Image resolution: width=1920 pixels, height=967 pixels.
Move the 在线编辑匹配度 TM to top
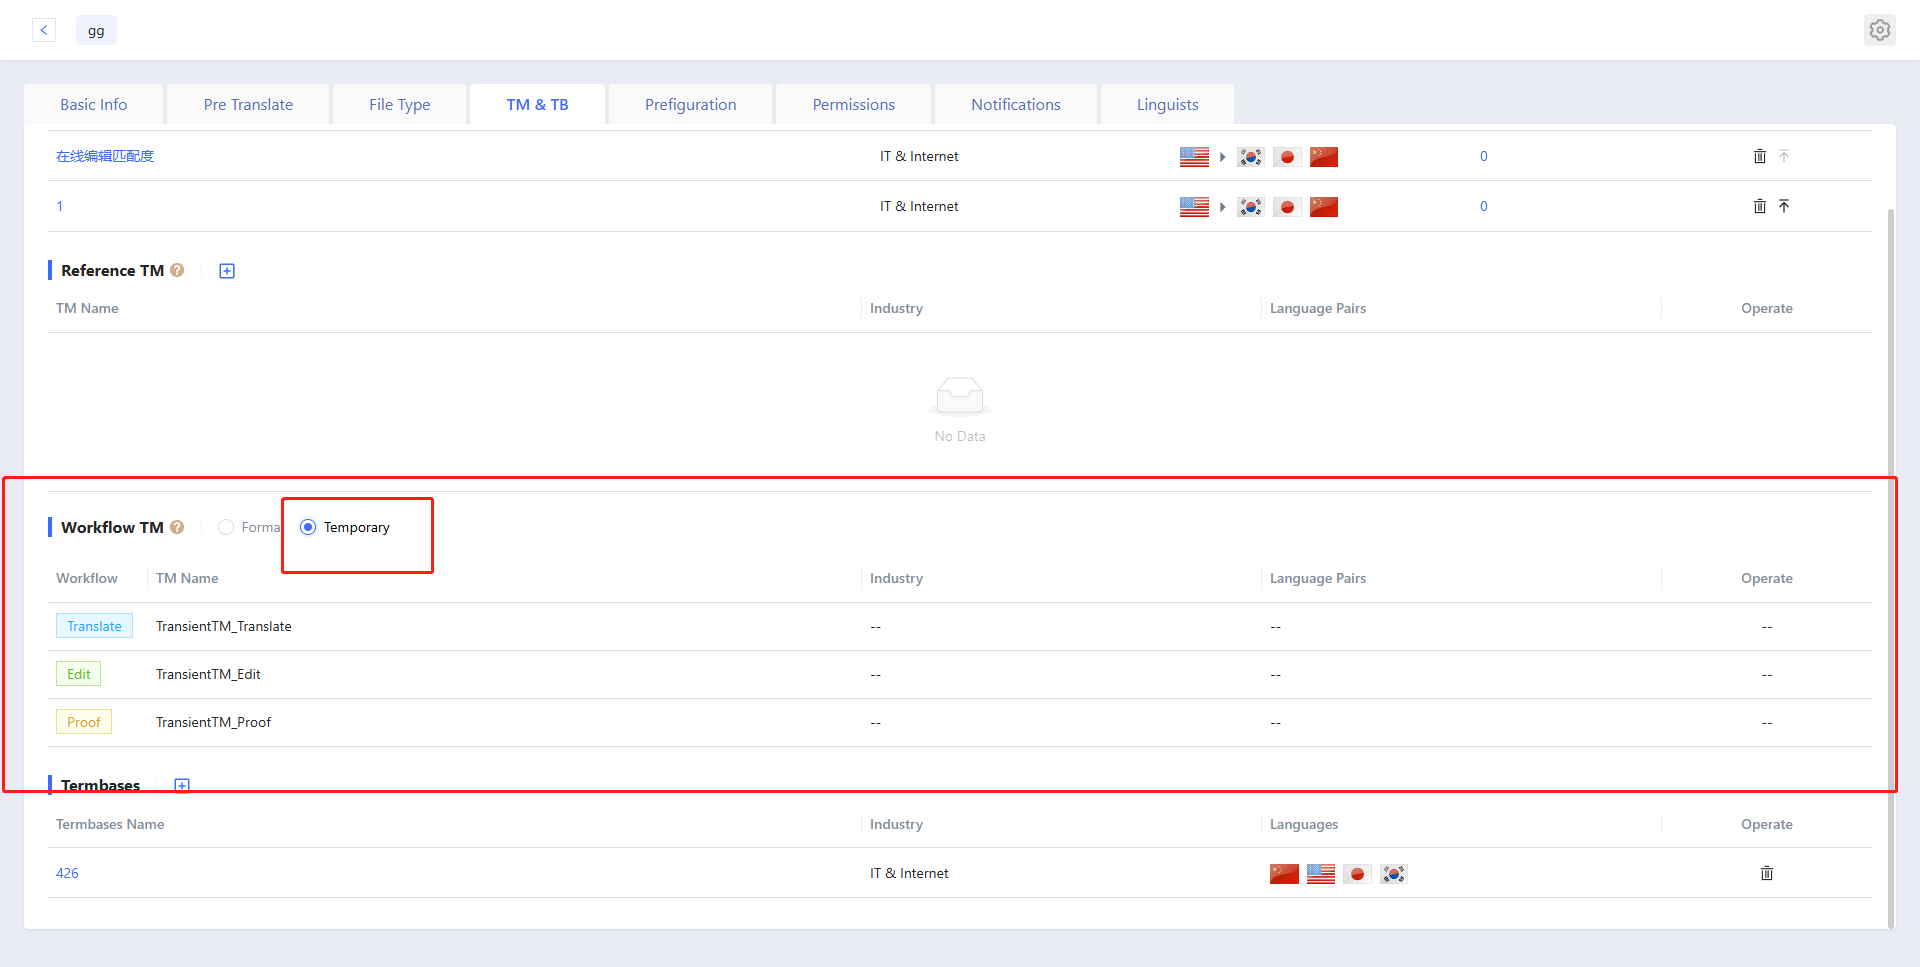click(x=1784, y=156)
